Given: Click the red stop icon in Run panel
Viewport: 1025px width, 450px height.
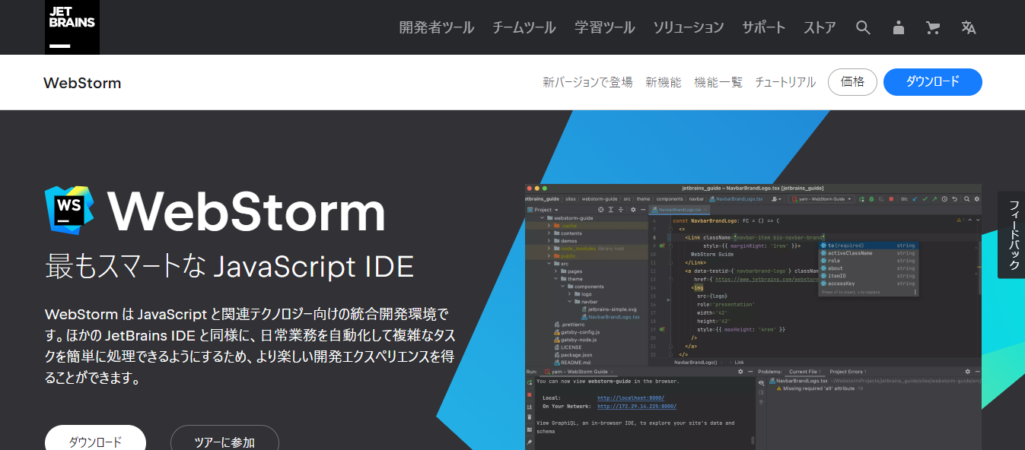Looking at the screenshot, I should [x=529, y=394].
